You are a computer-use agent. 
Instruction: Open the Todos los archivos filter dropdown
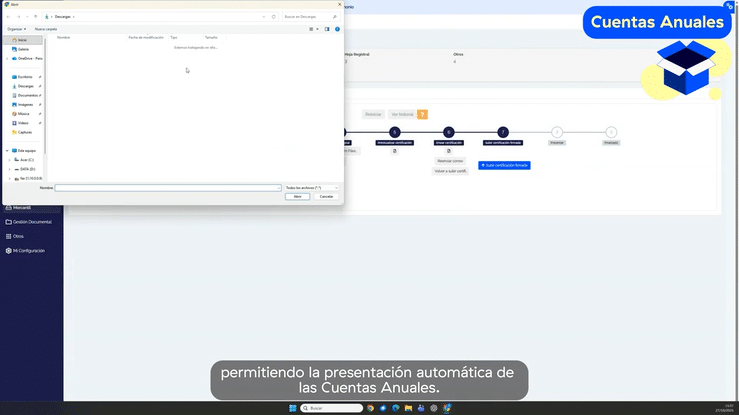pos(311,188)
